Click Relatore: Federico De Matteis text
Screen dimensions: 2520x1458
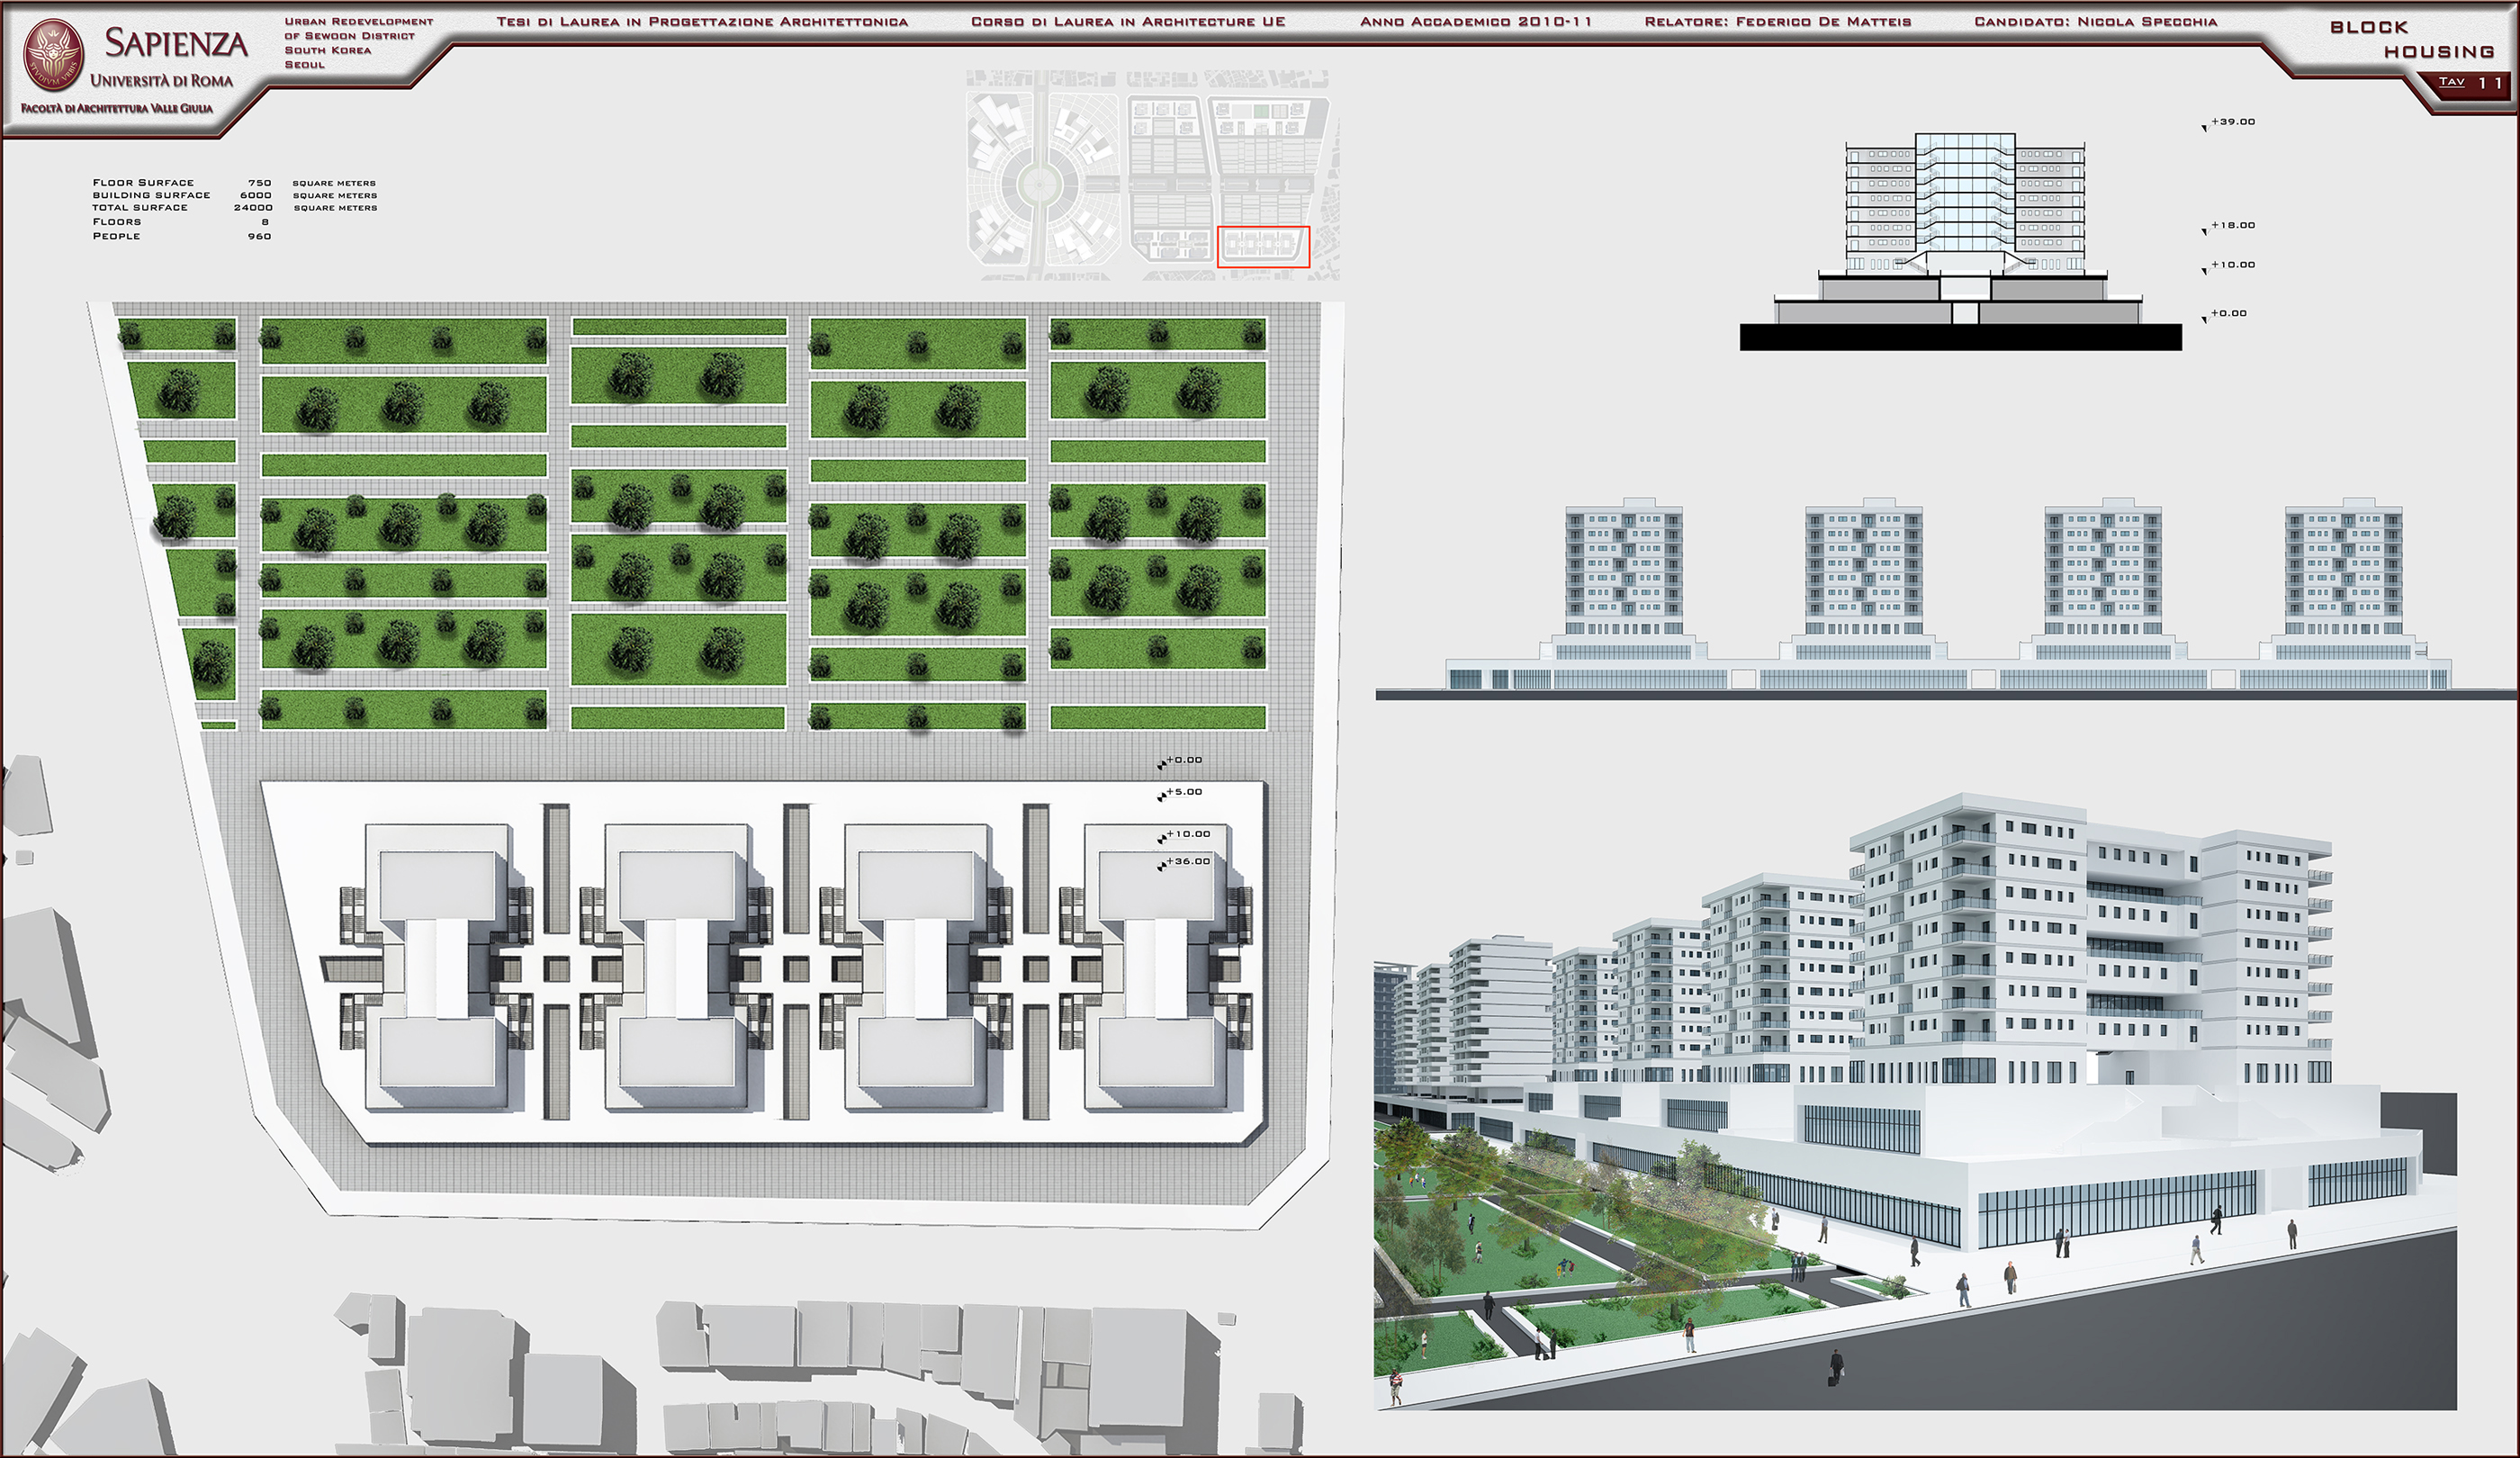tap(1777, 22)
